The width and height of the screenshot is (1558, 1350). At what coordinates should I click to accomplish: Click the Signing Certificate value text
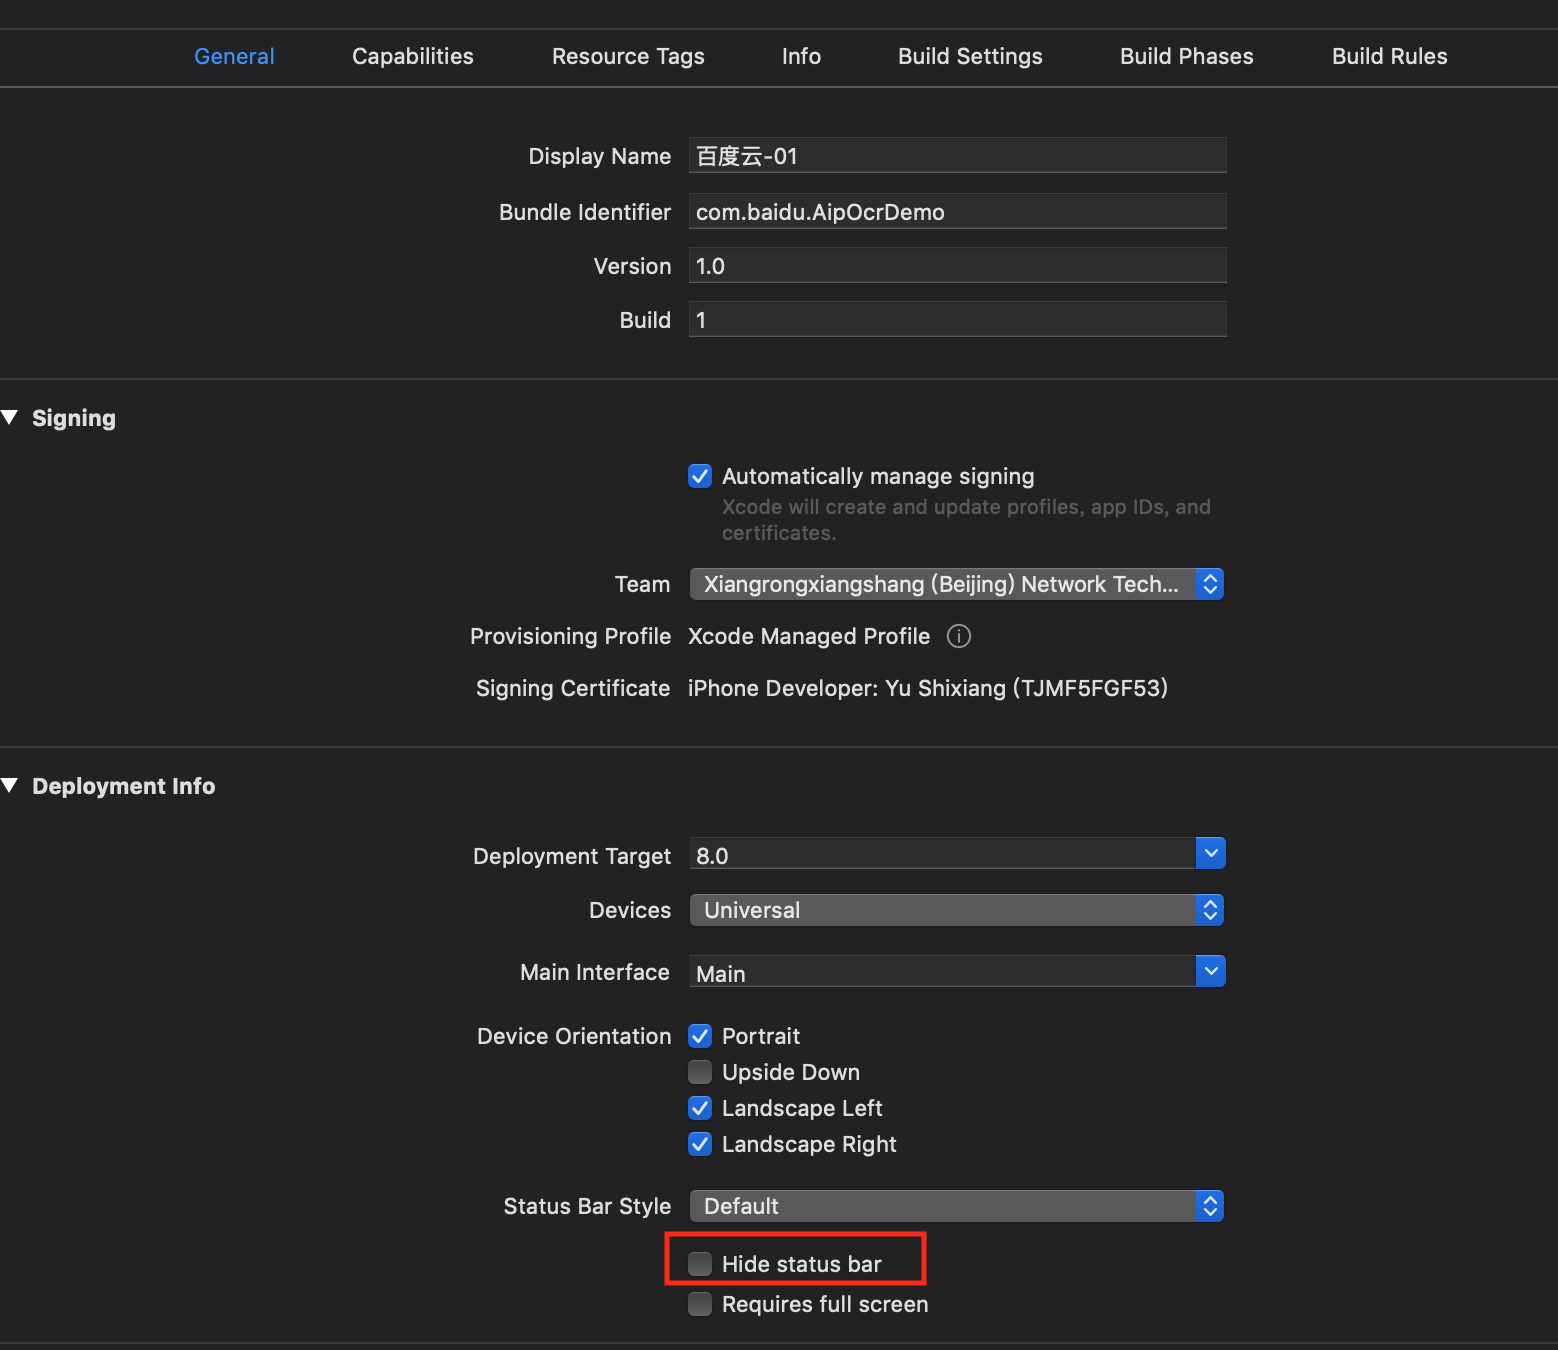tap(928, 688)
